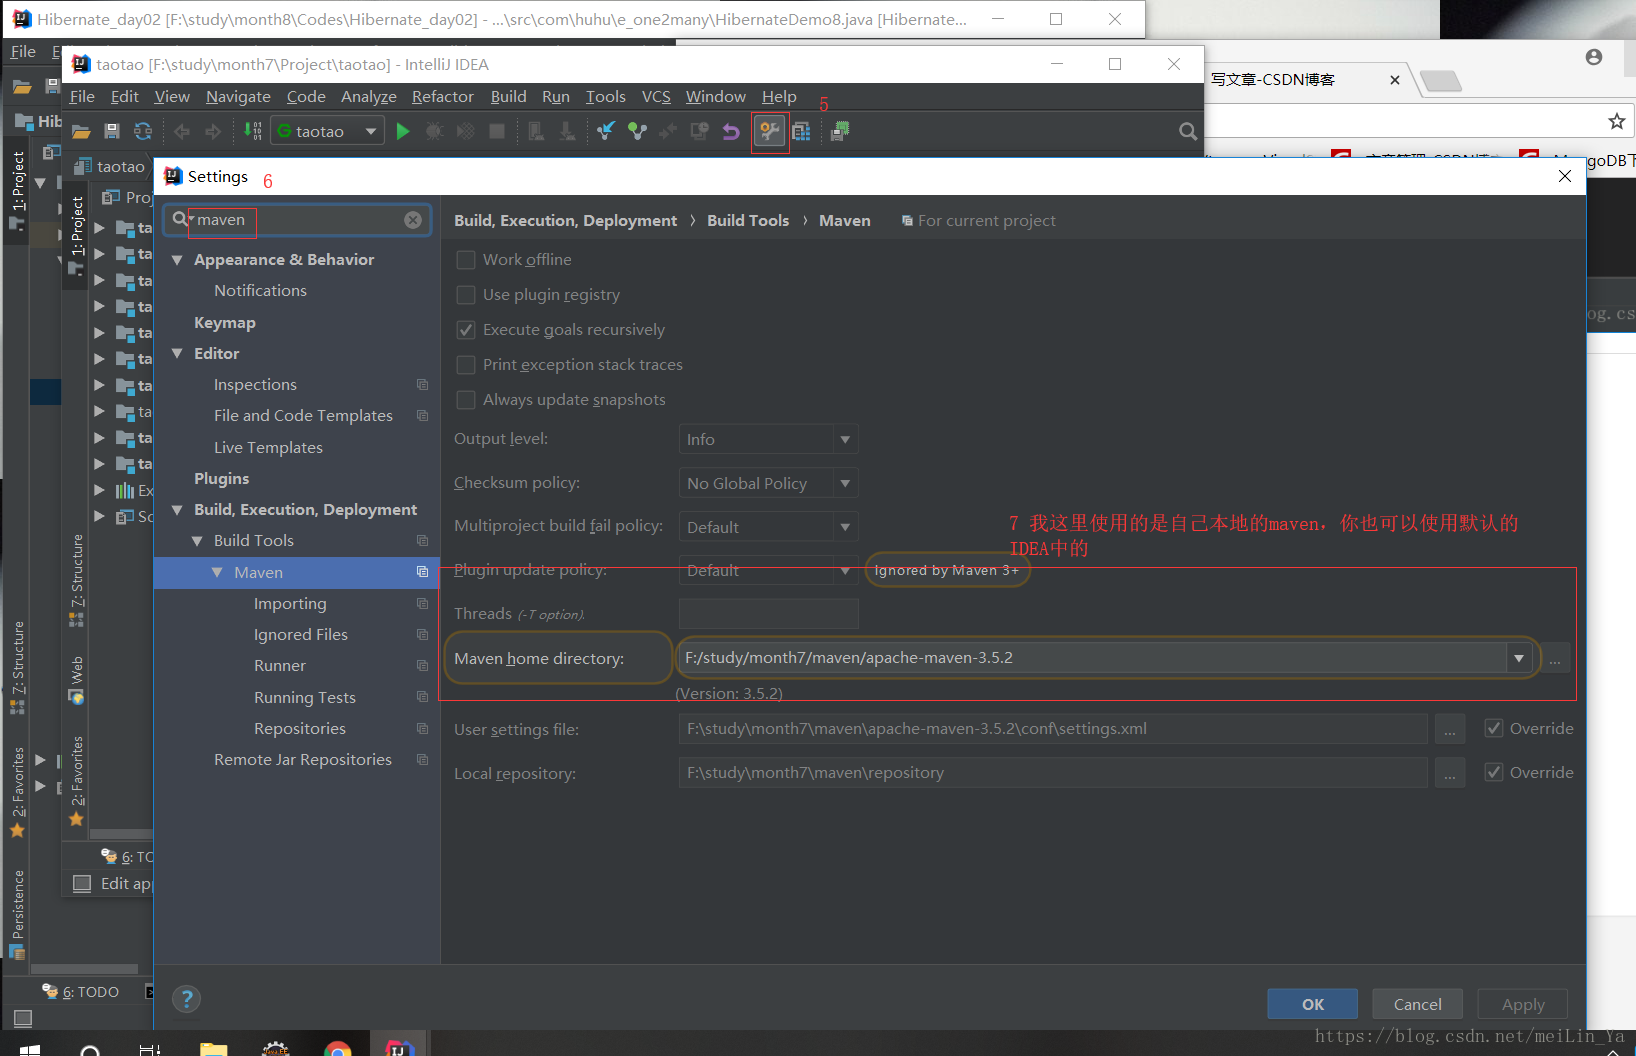Click IntelliJ IDEA icon on Windows taskbar
This screenshot has height=1056, width=1636.
[x=399, y=1047]
